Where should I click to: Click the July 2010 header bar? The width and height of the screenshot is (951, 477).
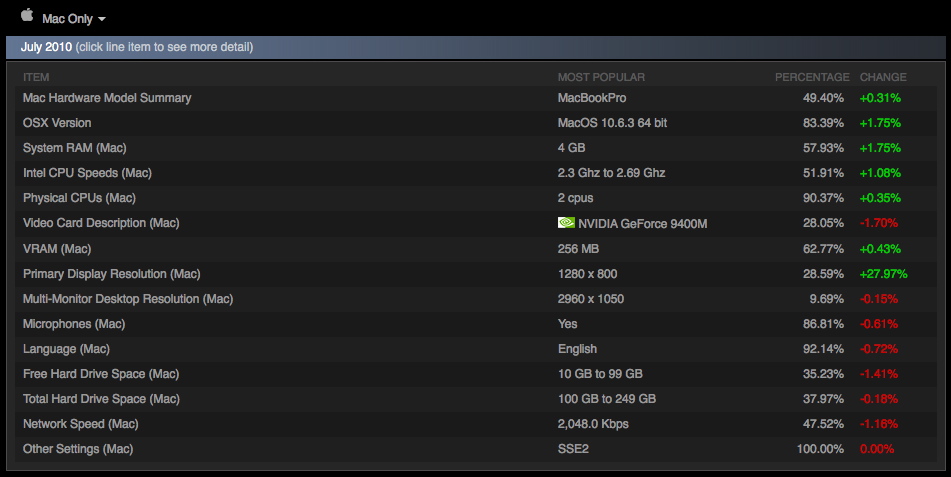click(x=476, y=47)
